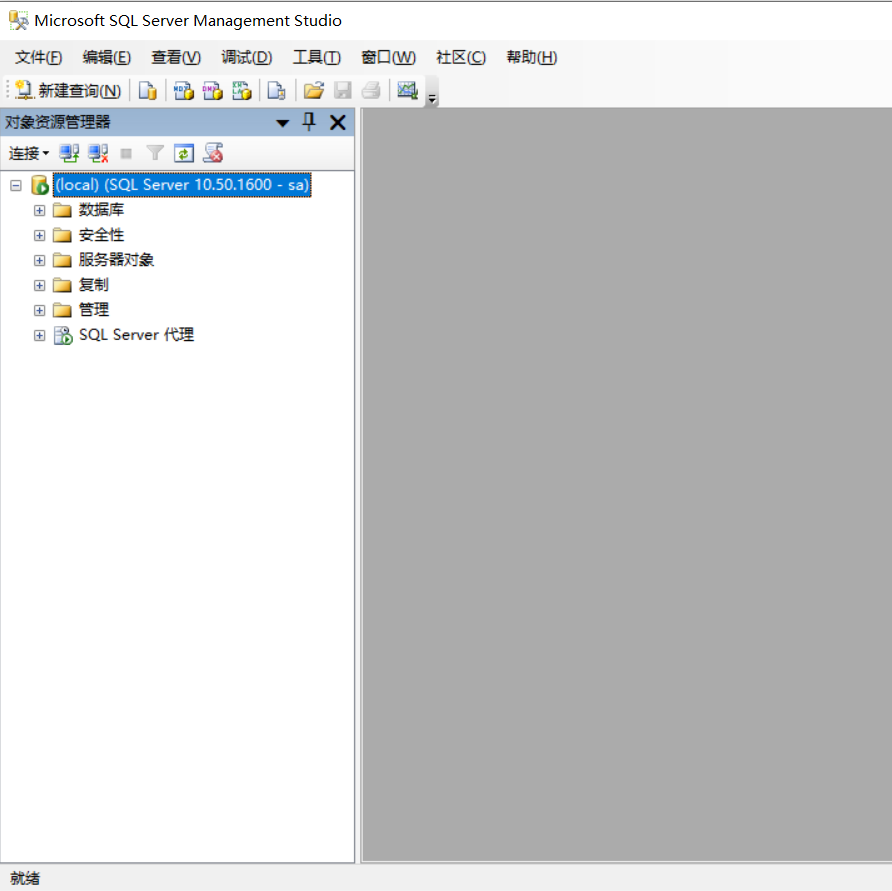Screen dimensions: 892x891
Task: Click the 就绪 status bar text
Action: coord(25,878)
